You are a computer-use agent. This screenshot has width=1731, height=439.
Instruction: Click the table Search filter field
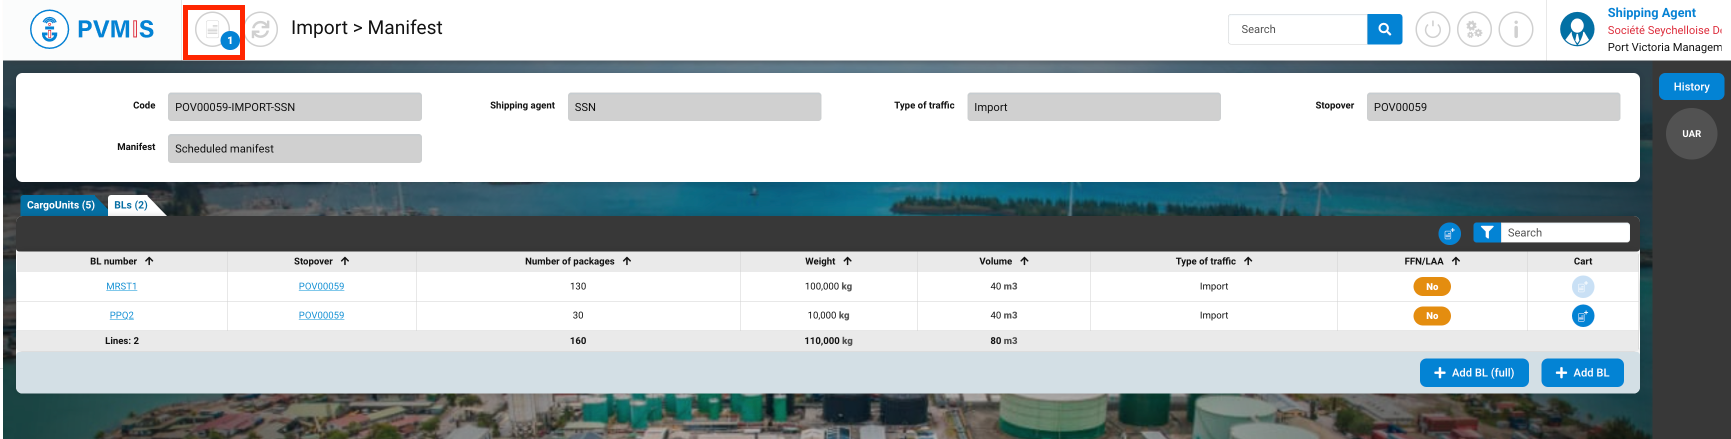click(1565, 233)
